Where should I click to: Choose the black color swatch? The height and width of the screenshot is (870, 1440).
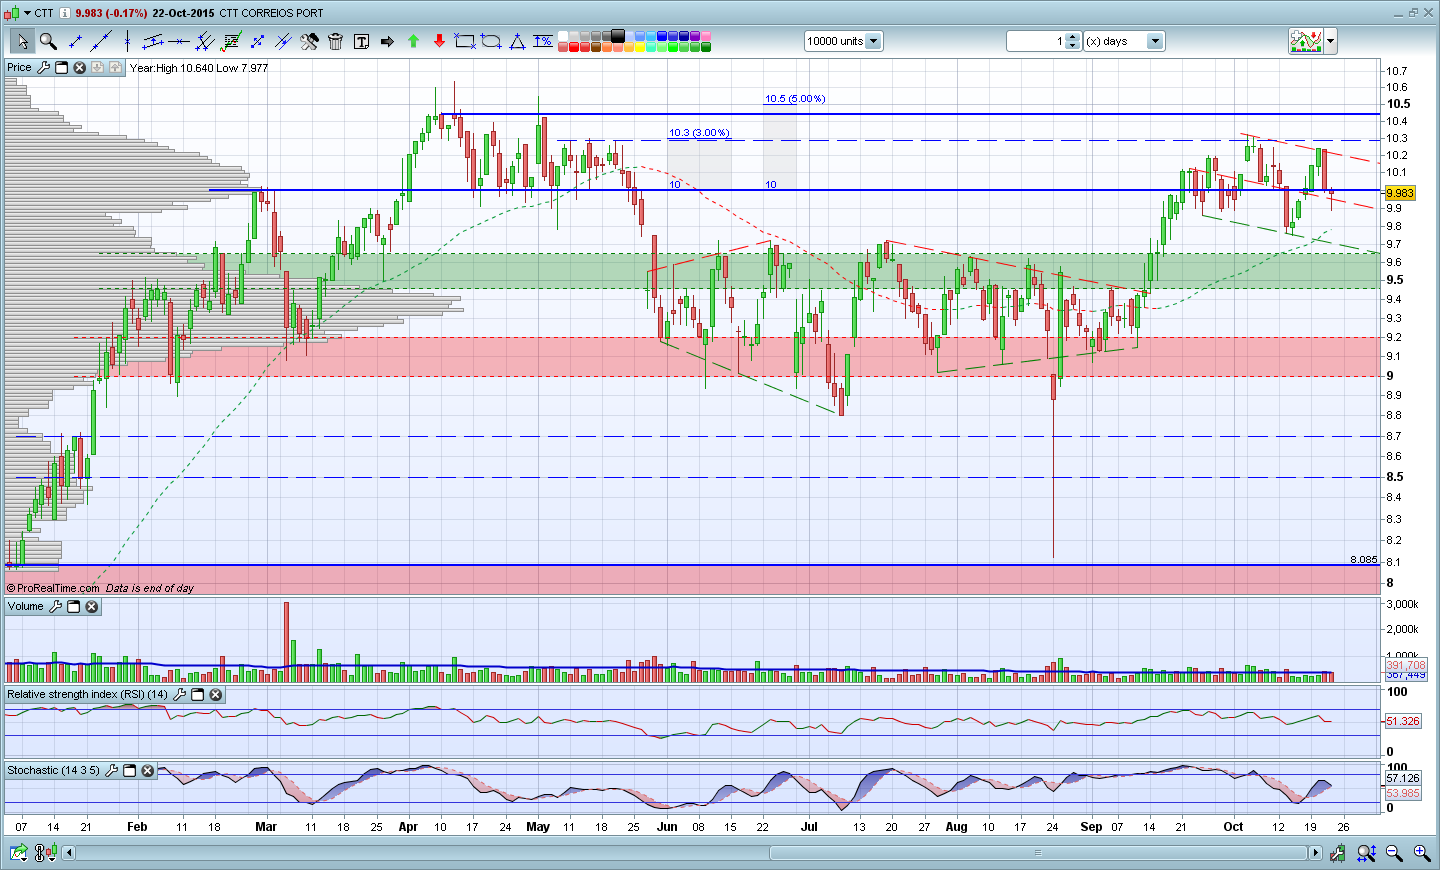coord(618,36)
